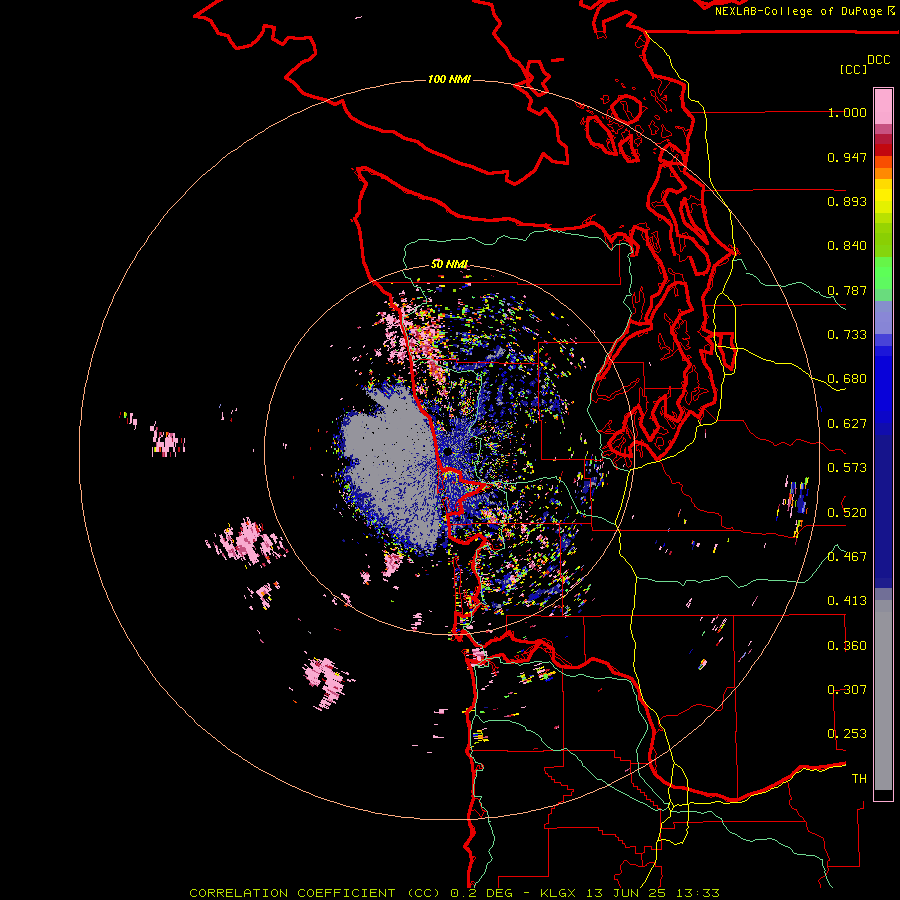Select the 0.947 scale value
This screenshot has width=900, height=900.
coord(847,157)
